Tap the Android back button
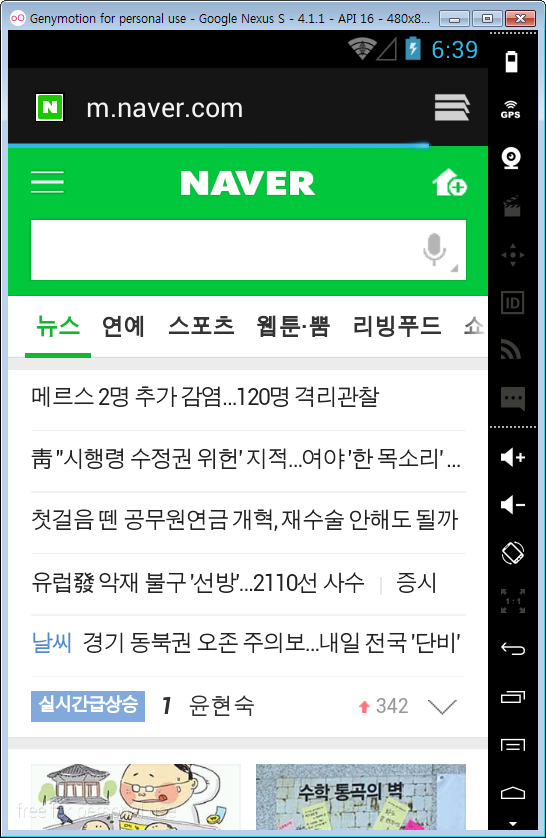 tap(513, 649)
